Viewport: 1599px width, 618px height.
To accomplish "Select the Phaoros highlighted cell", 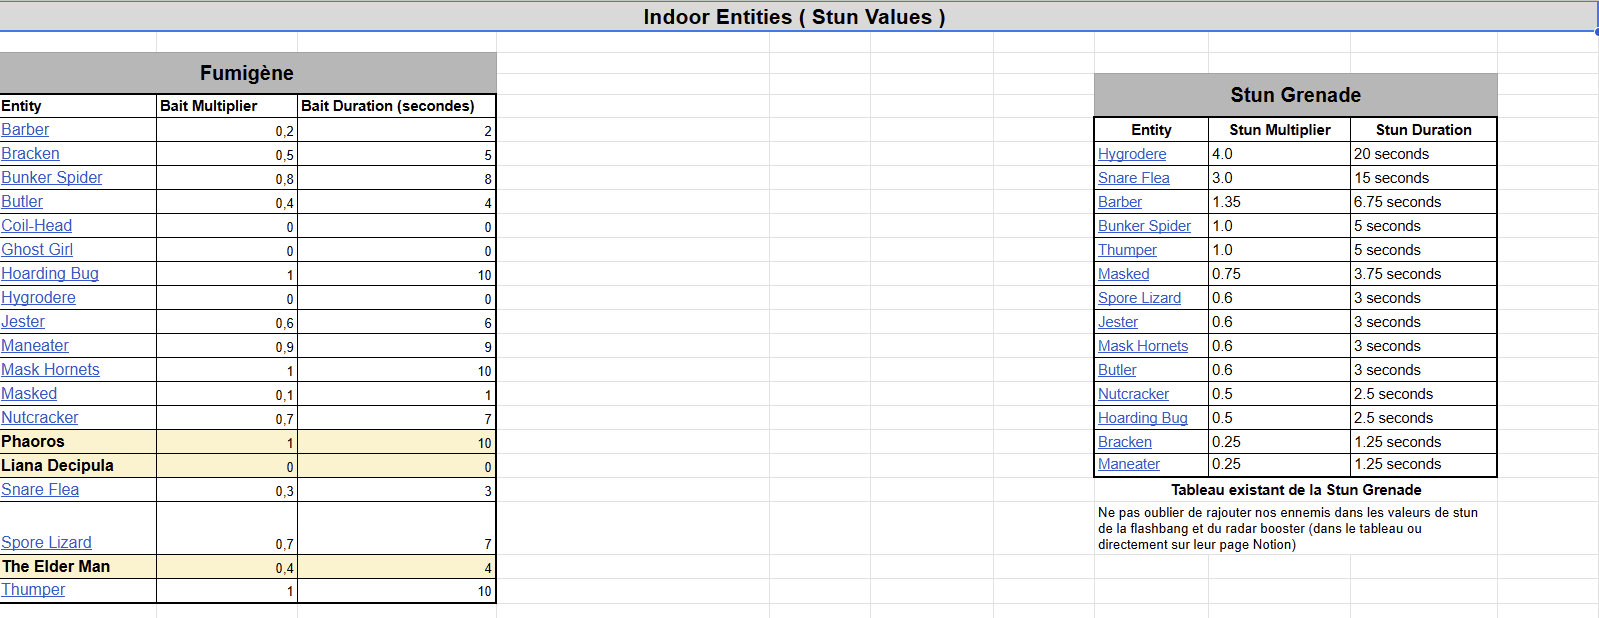I will coord(78,442).
